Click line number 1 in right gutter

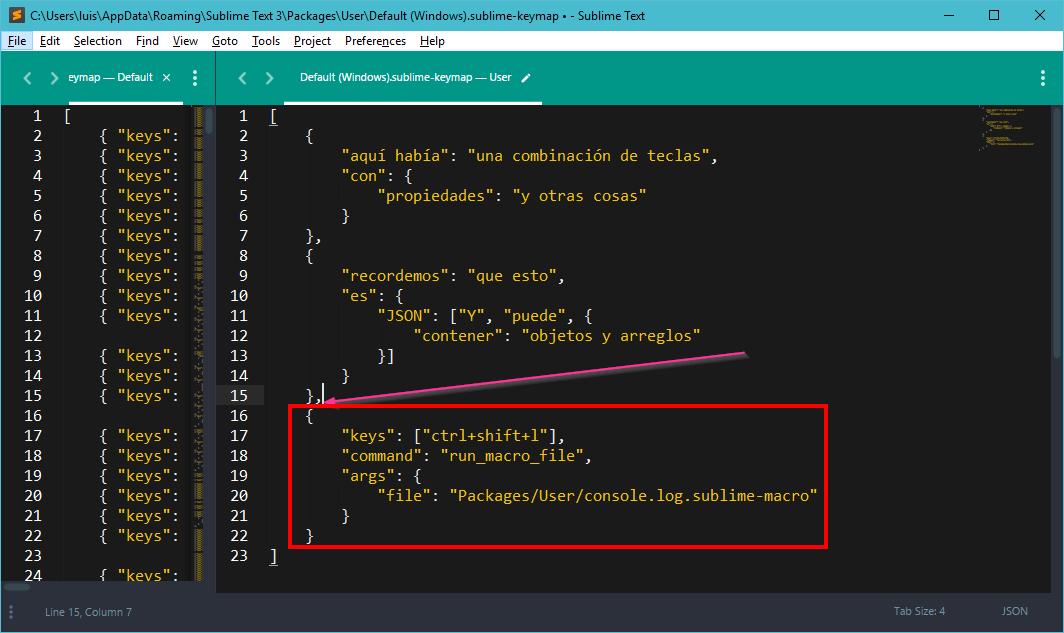(x=243, y=116)
